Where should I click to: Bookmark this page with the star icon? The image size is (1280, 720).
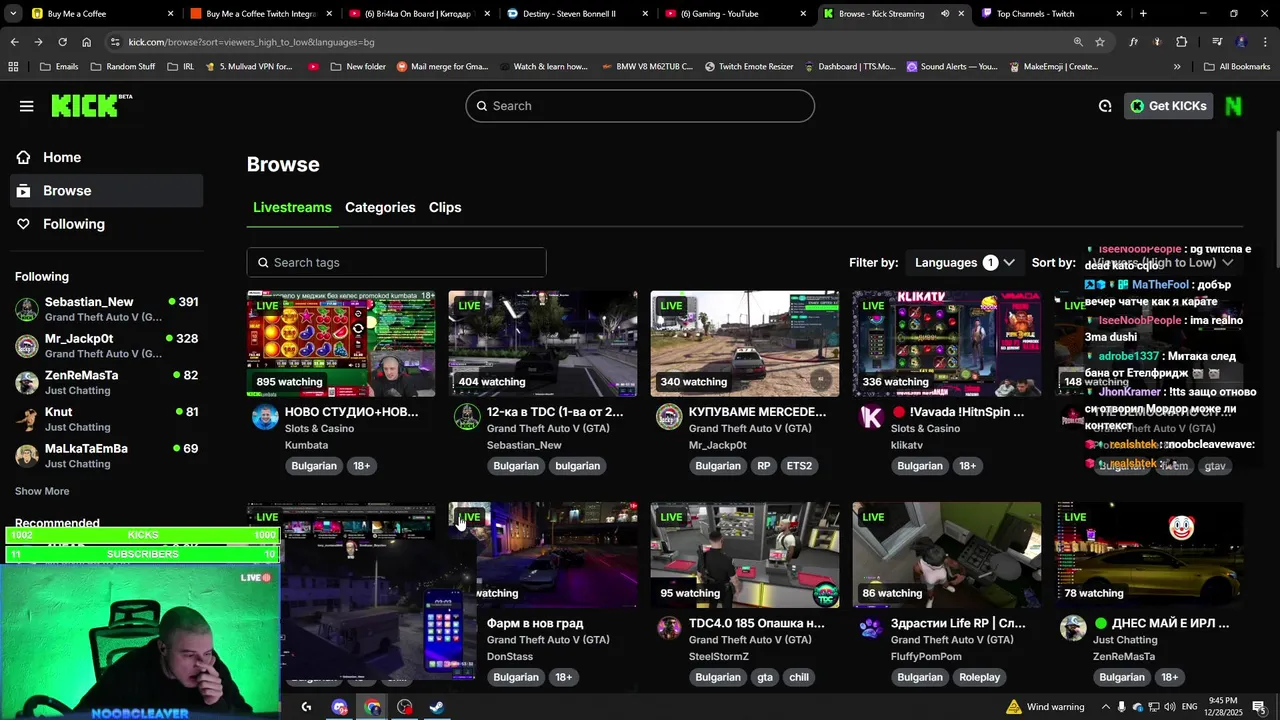point(1100,42)
